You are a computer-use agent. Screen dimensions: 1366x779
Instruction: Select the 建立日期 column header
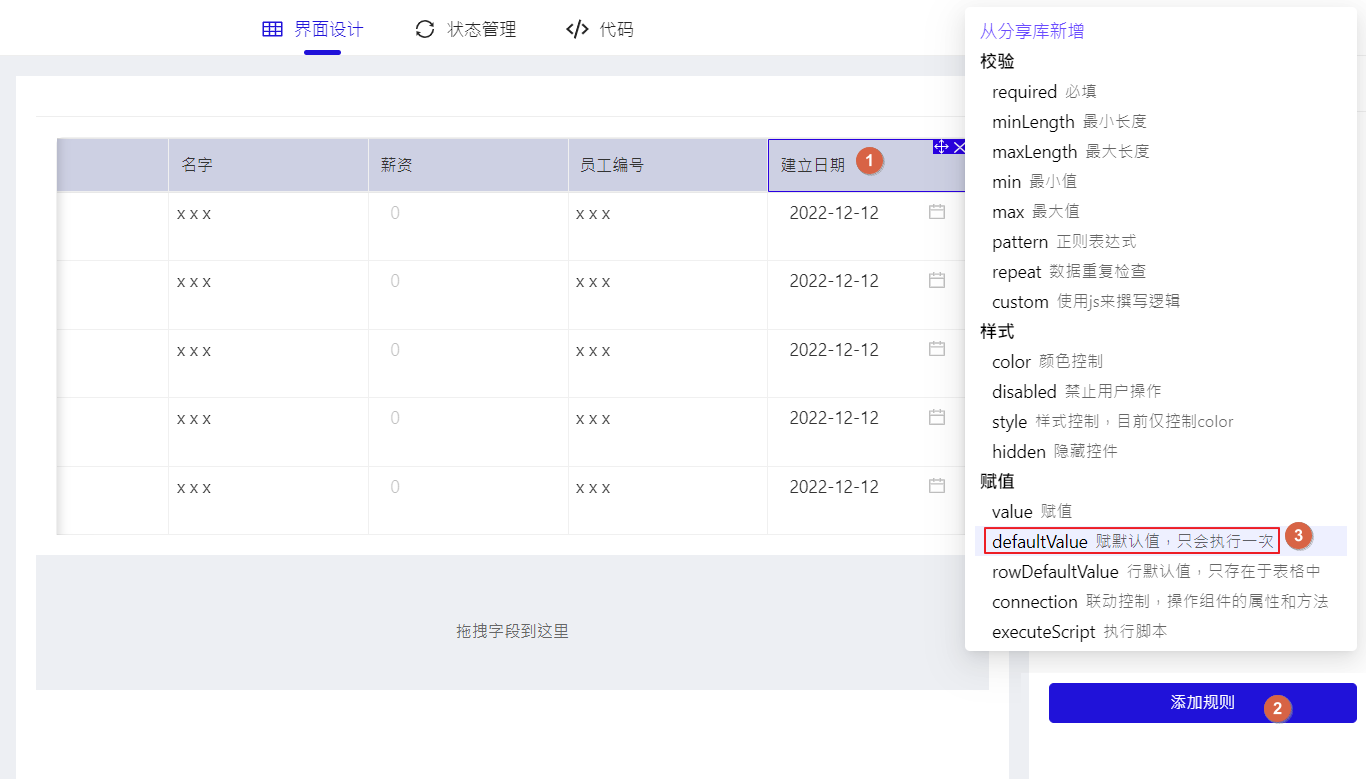pyautogui.click(x=867, y=165)
